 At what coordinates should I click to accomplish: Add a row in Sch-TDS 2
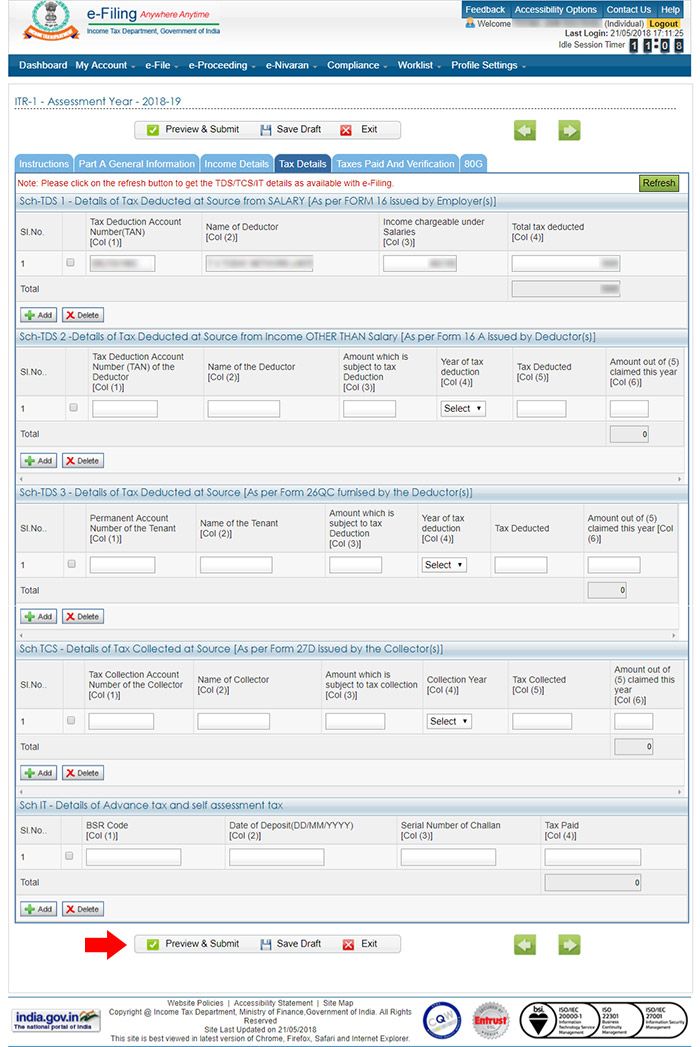click(x=39, y=461)
